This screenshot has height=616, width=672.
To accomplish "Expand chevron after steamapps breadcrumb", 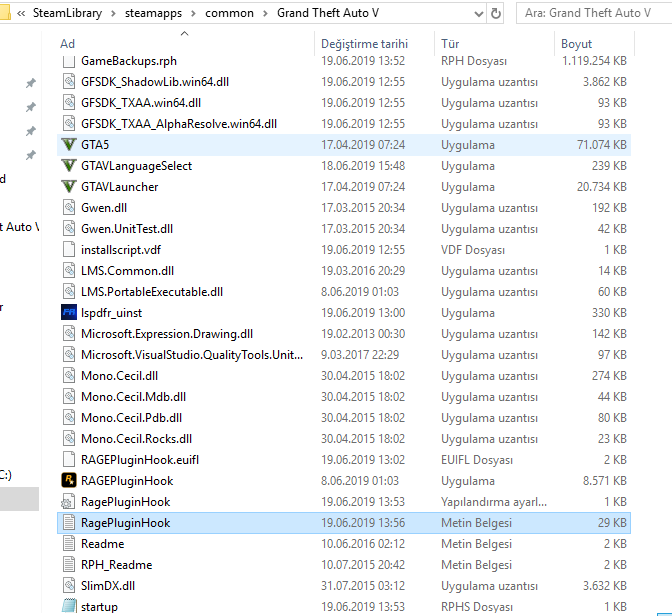I will tap(193, 13).
